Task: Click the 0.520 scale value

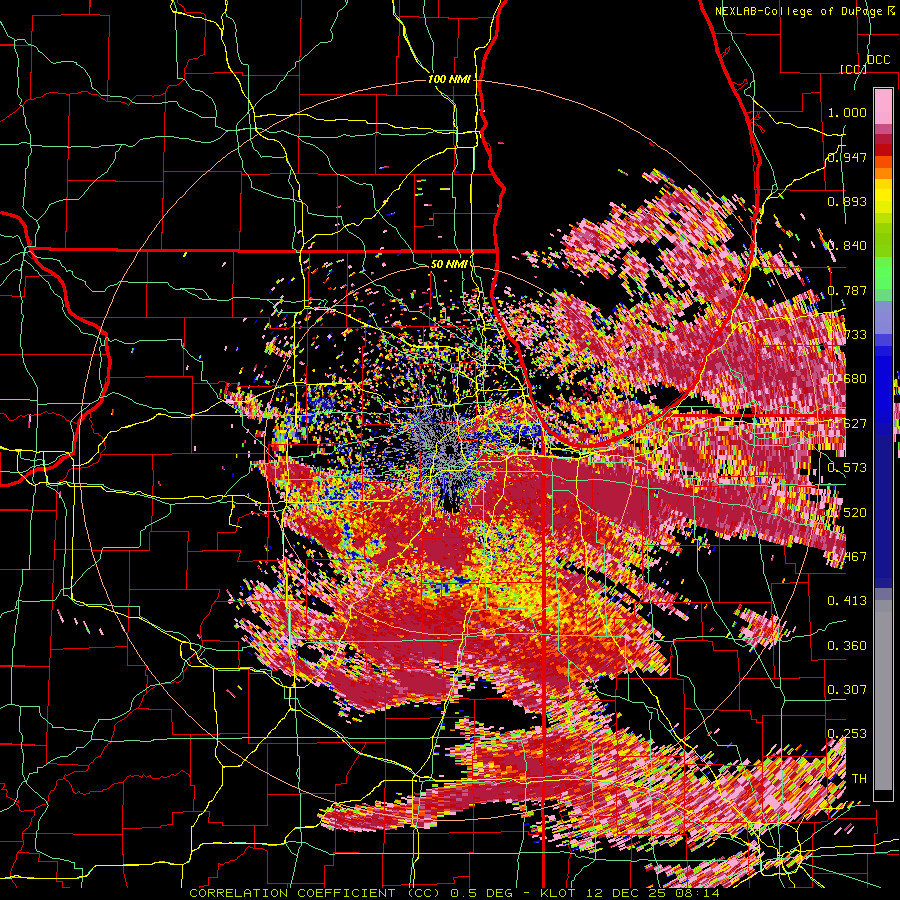Action: pos(847,513)
